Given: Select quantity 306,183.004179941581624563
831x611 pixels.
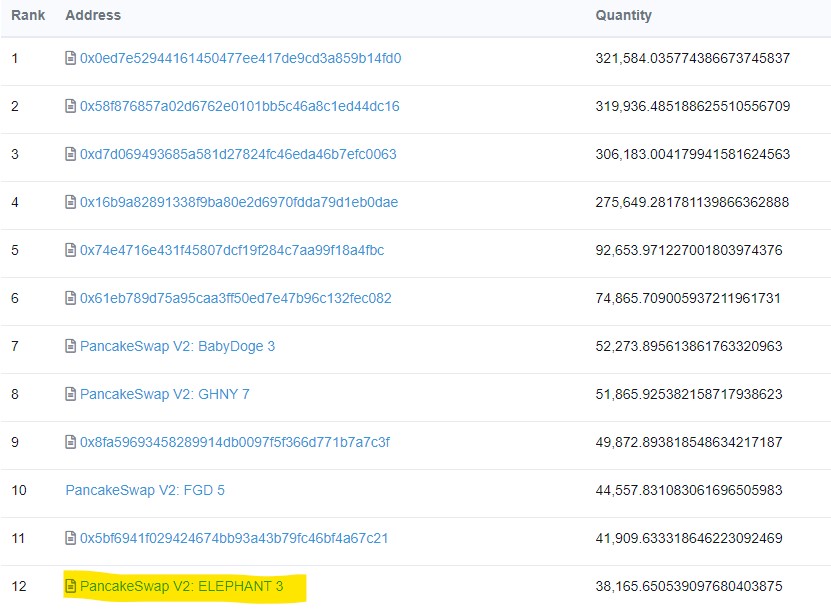Looking at the screenshot, I should 693,154.
